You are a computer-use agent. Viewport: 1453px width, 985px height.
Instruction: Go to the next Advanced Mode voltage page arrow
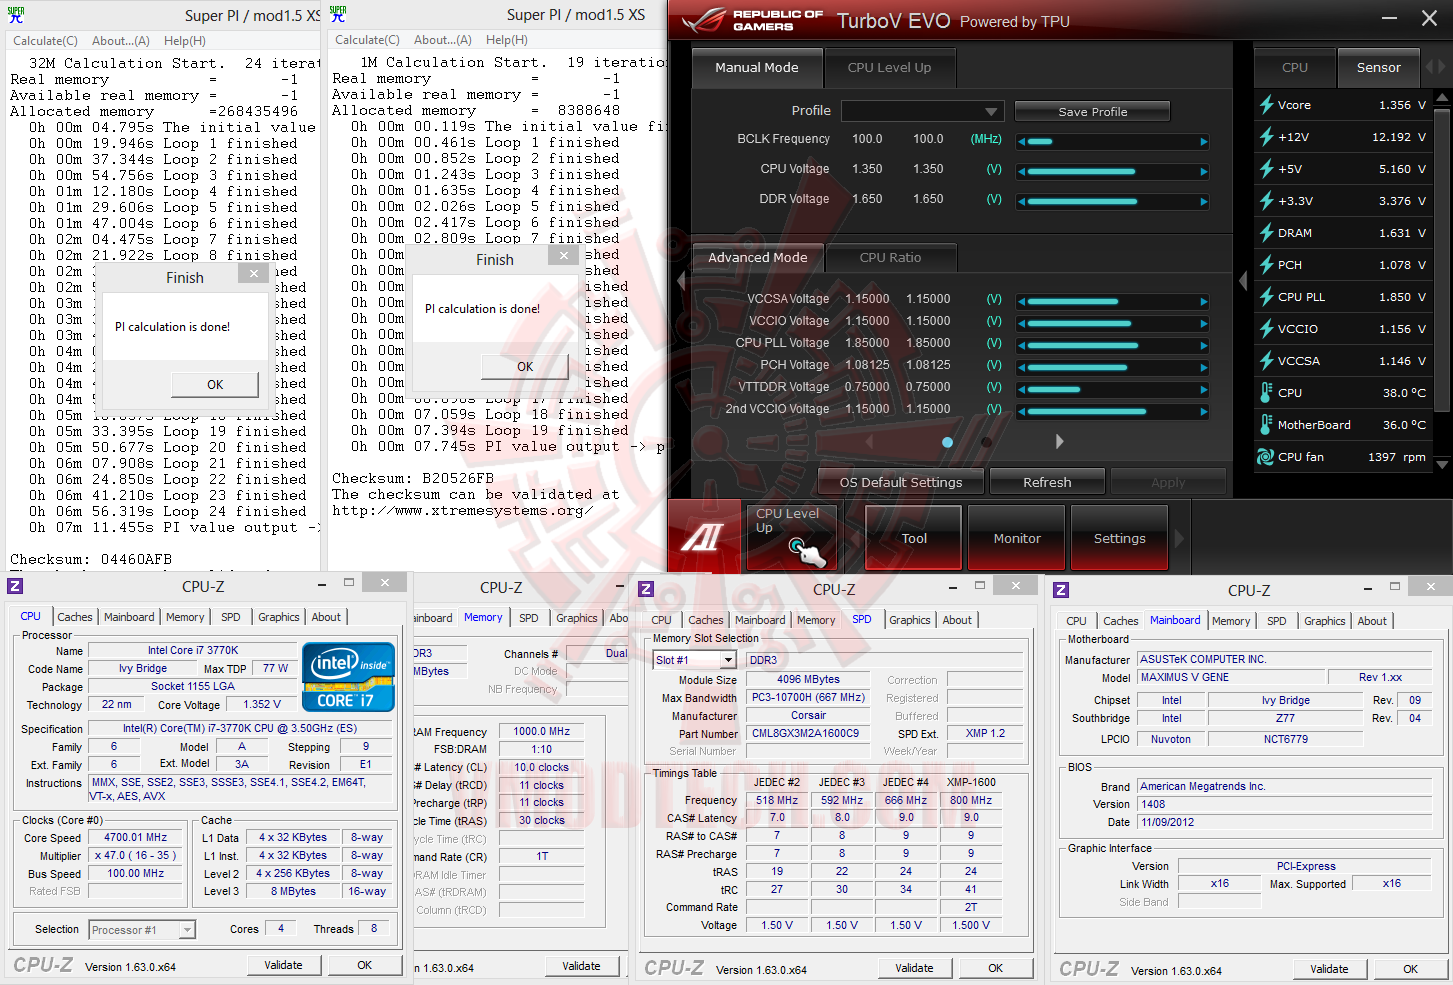click(x=1059, y=441)
